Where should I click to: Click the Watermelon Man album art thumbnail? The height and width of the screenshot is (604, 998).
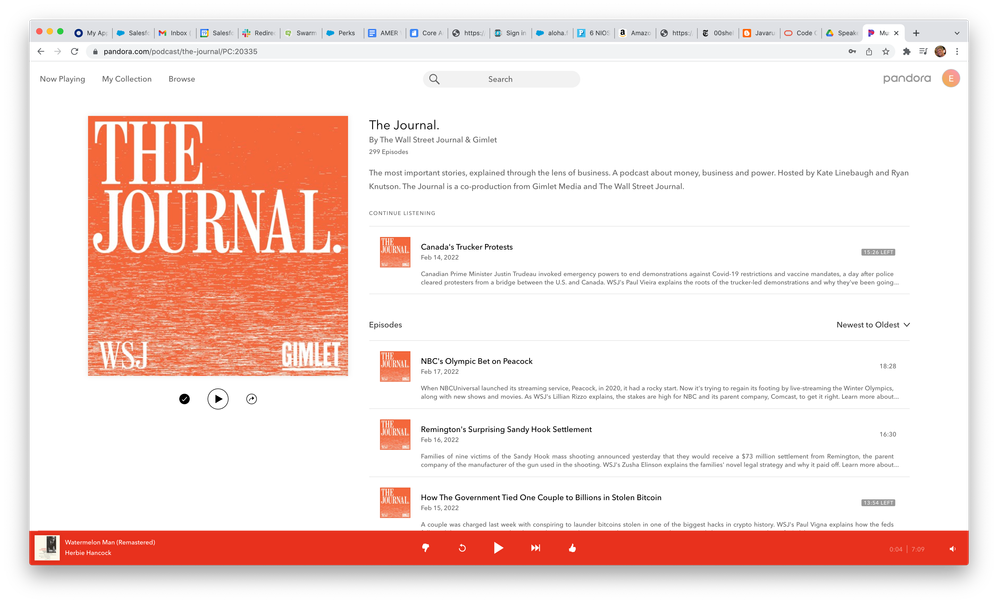point(47,548)
